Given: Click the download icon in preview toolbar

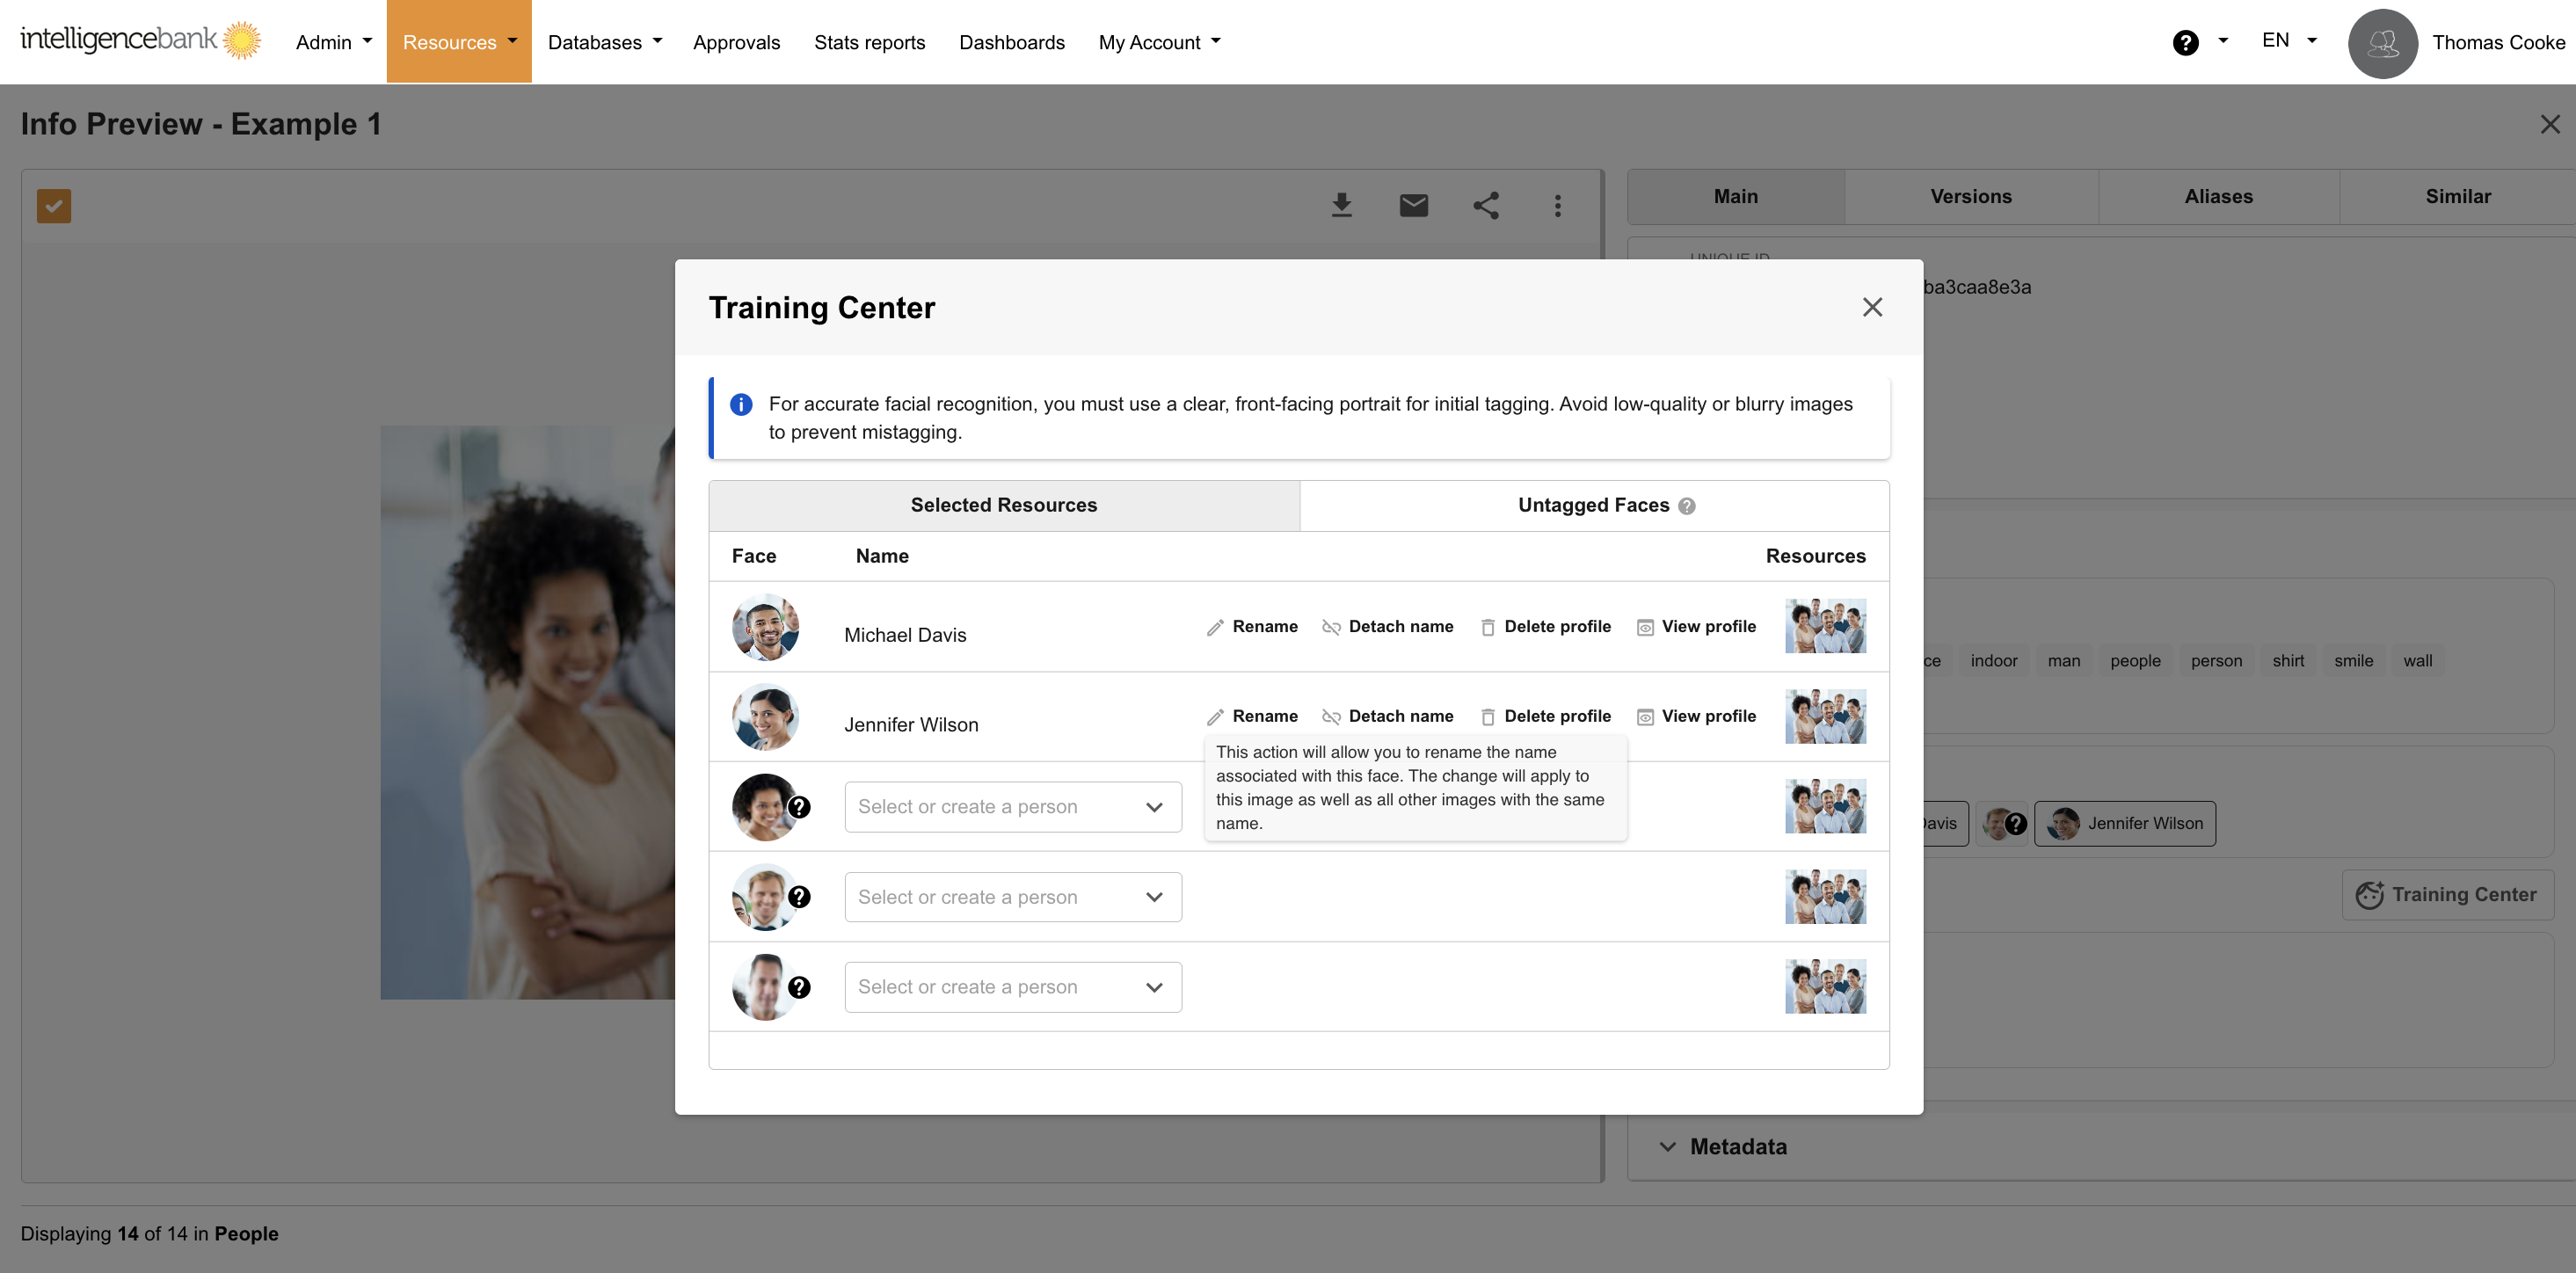Looking at the screenshot, I should (x=1342, y=206).
